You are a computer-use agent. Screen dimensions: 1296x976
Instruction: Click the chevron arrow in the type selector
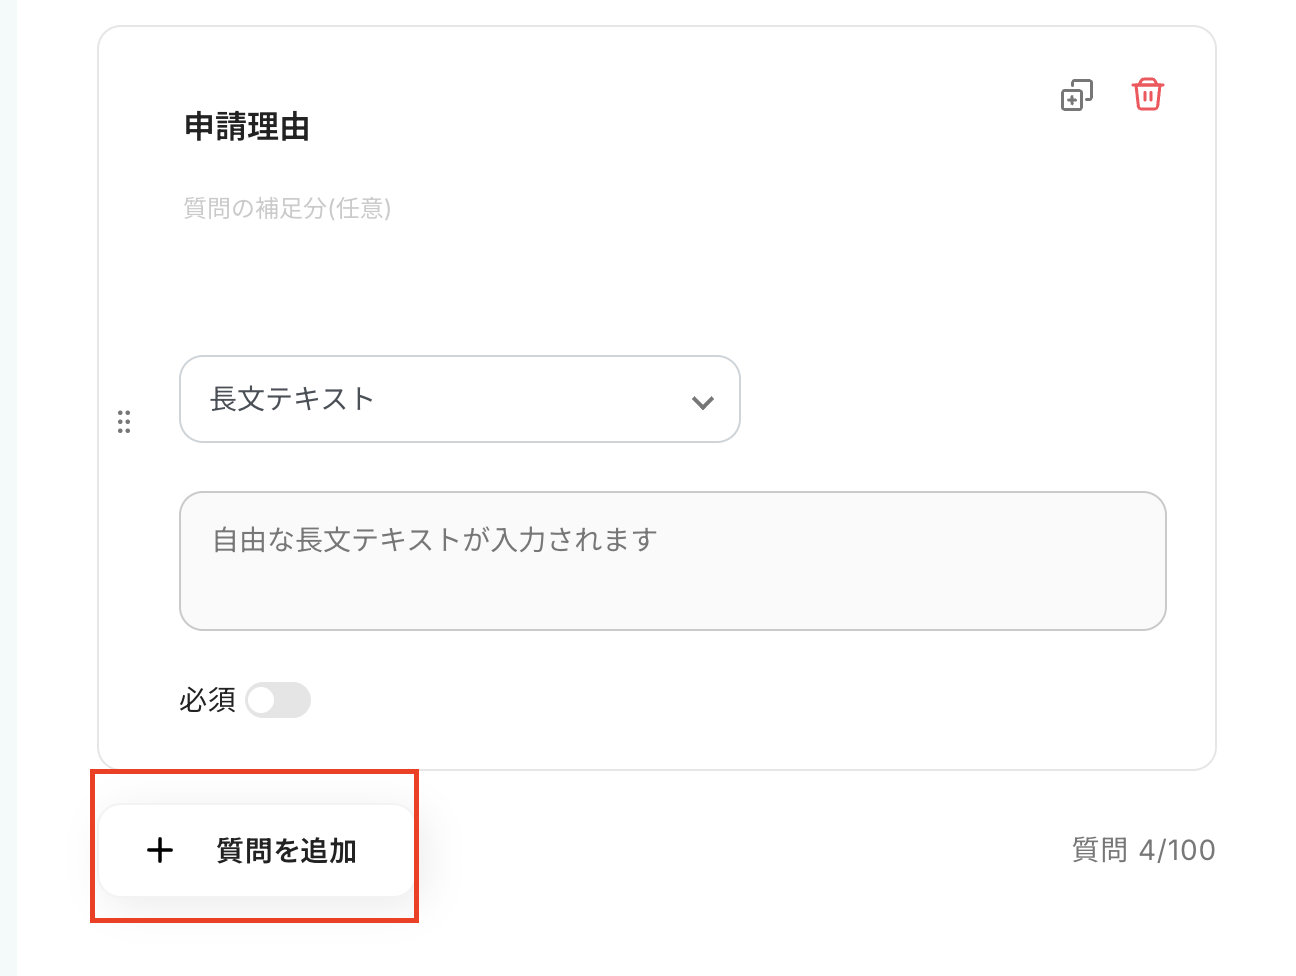pyautogui.click(x=703, y=402)
